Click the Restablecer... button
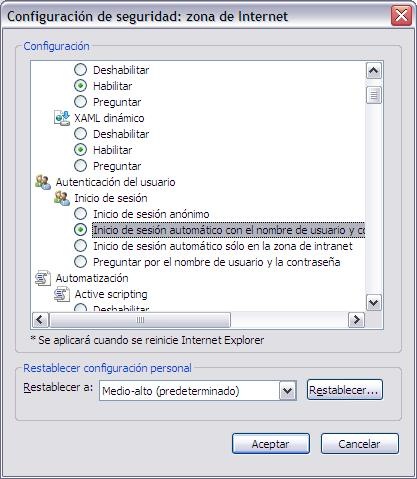The image size is (417, 479). [345, 390]
